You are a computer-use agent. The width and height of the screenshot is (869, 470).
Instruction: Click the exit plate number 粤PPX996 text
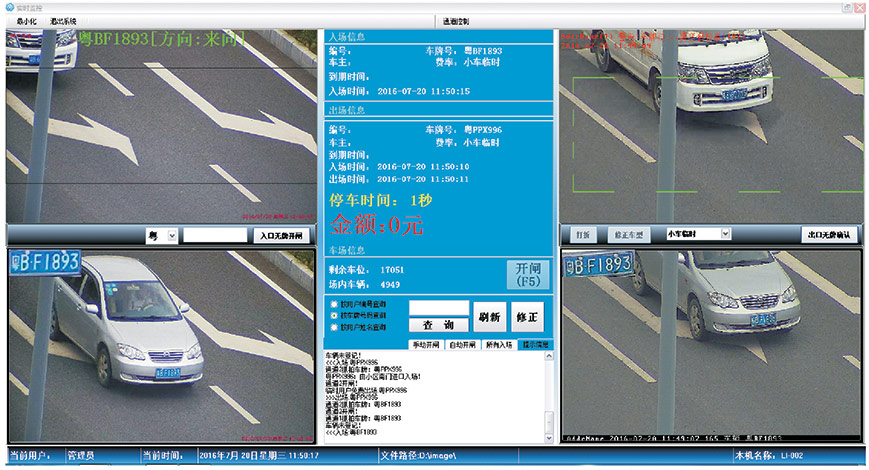tap(483, 130)
